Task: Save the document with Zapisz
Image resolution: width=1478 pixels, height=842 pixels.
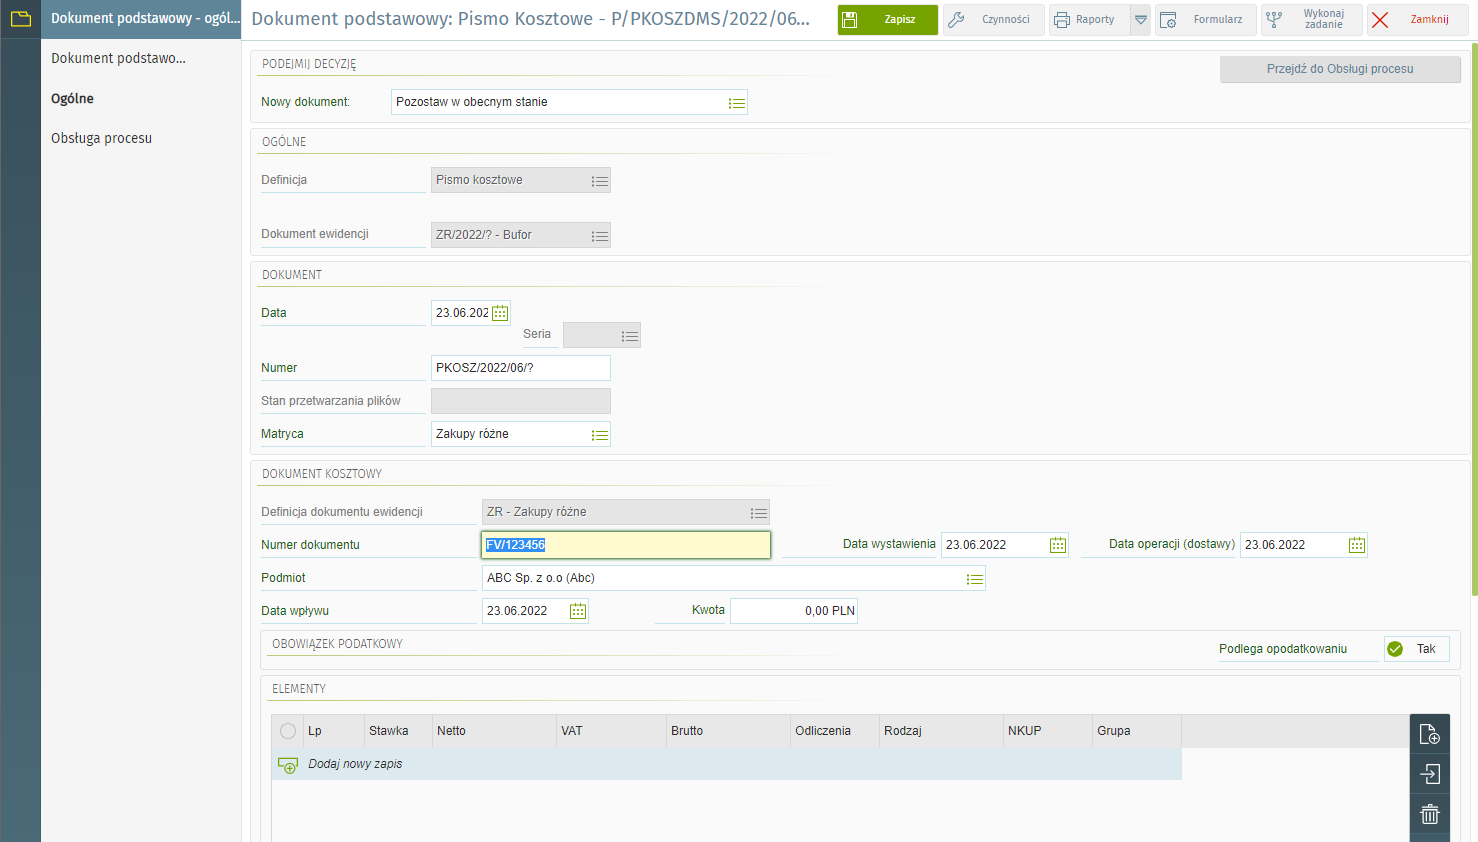Action: pos(887,20)
